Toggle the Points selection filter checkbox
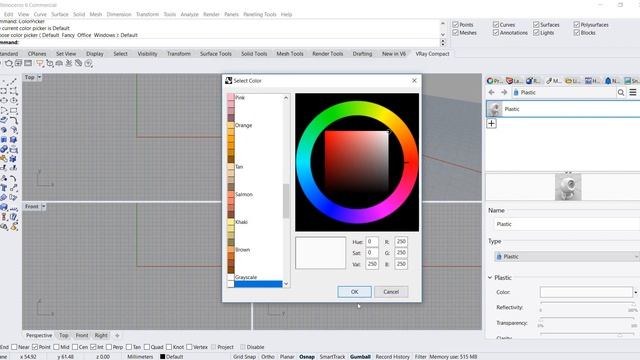640x360 pixels. (456, 24)
